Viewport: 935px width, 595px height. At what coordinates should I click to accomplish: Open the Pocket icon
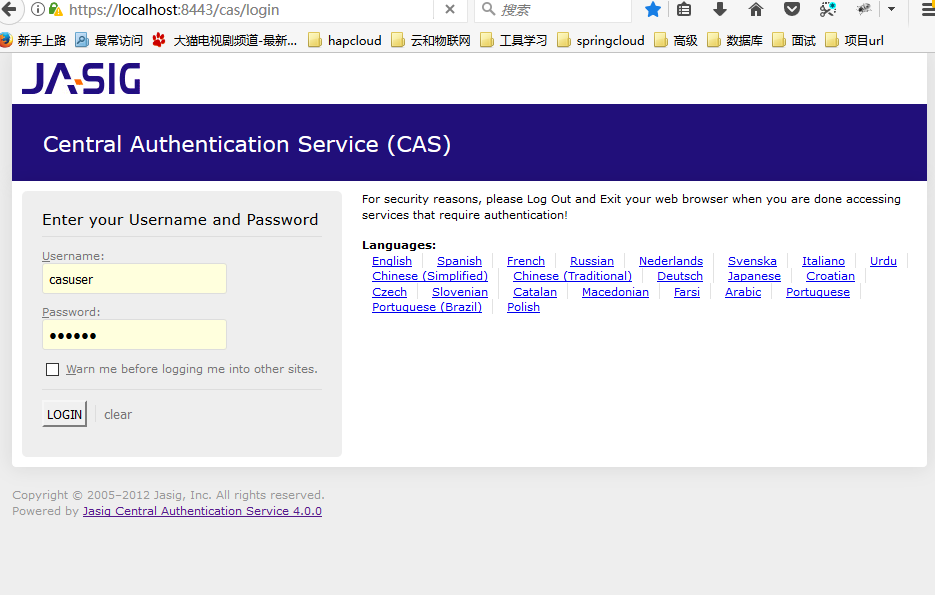click(x=792, y=9)
